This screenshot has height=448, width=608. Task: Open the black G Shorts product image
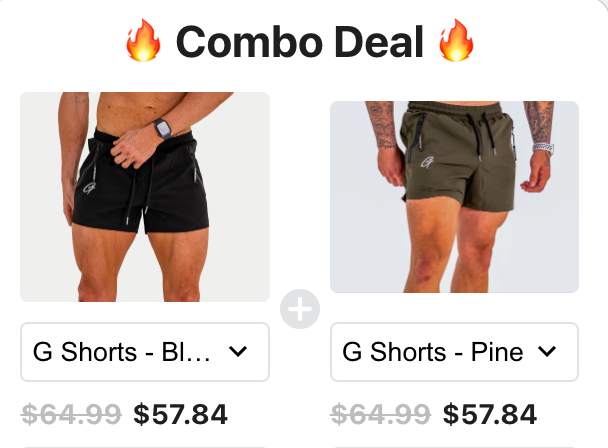click(x=145, y=197)
